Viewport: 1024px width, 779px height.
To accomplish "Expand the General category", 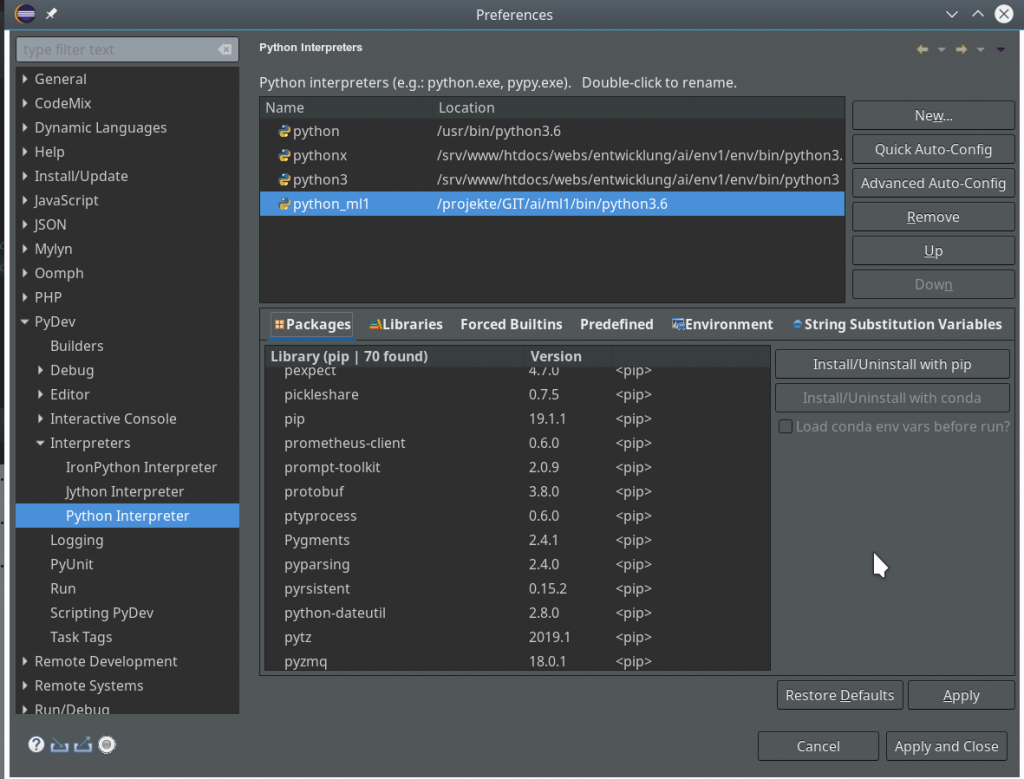I will (23, 78).
